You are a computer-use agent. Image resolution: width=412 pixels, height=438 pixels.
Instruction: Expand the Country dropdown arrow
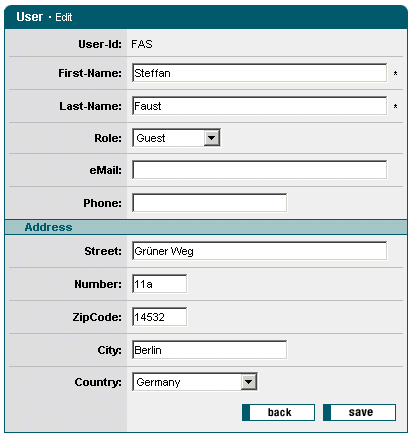click(249, 382)
